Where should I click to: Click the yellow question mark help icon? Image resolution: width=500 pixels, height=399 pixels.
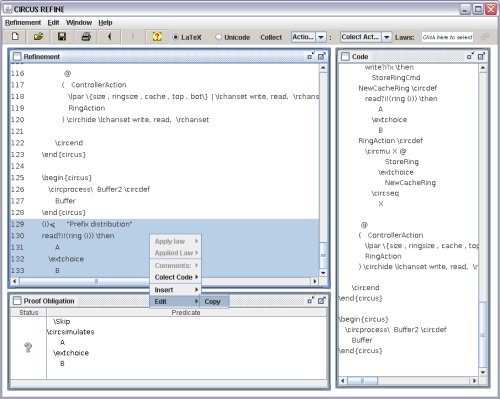click(x=157, y=37)
